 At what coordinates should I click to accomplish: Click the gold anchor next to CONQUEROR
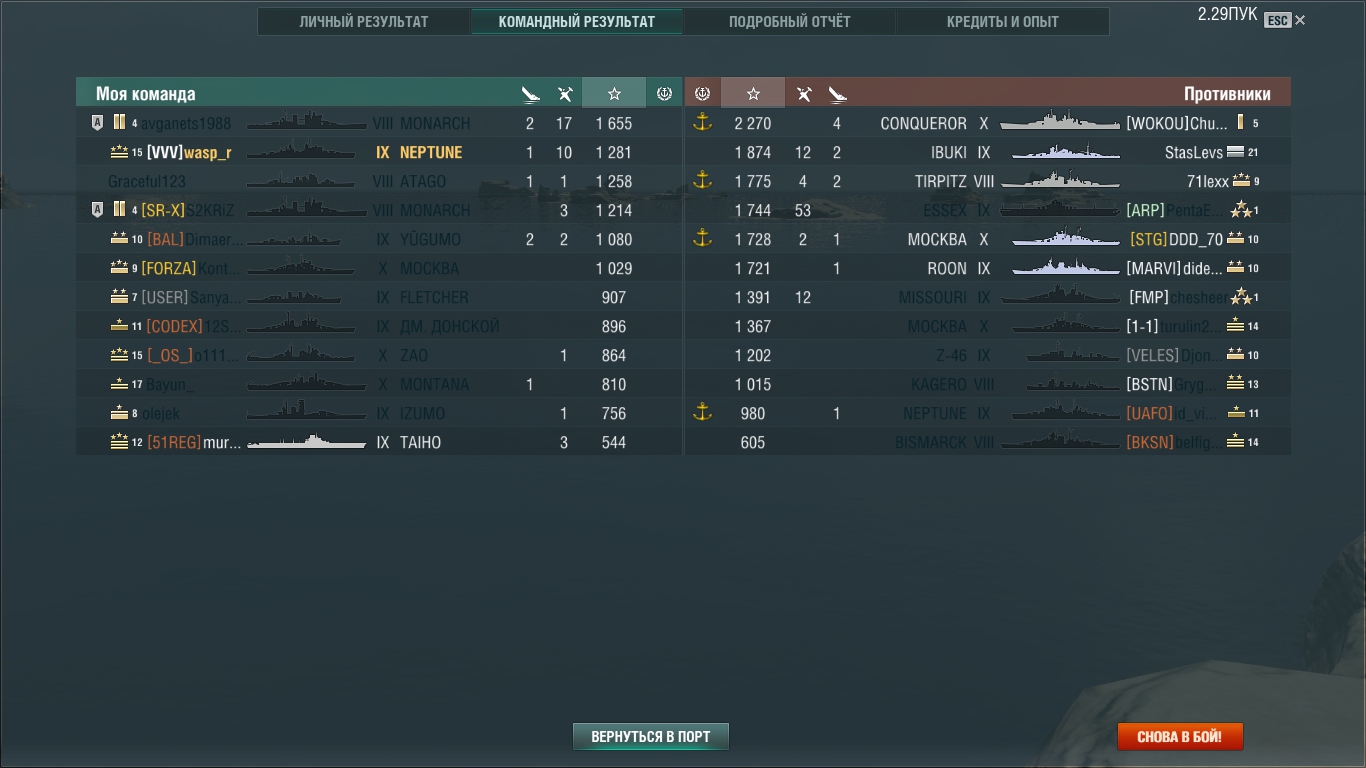click(702, 123)
